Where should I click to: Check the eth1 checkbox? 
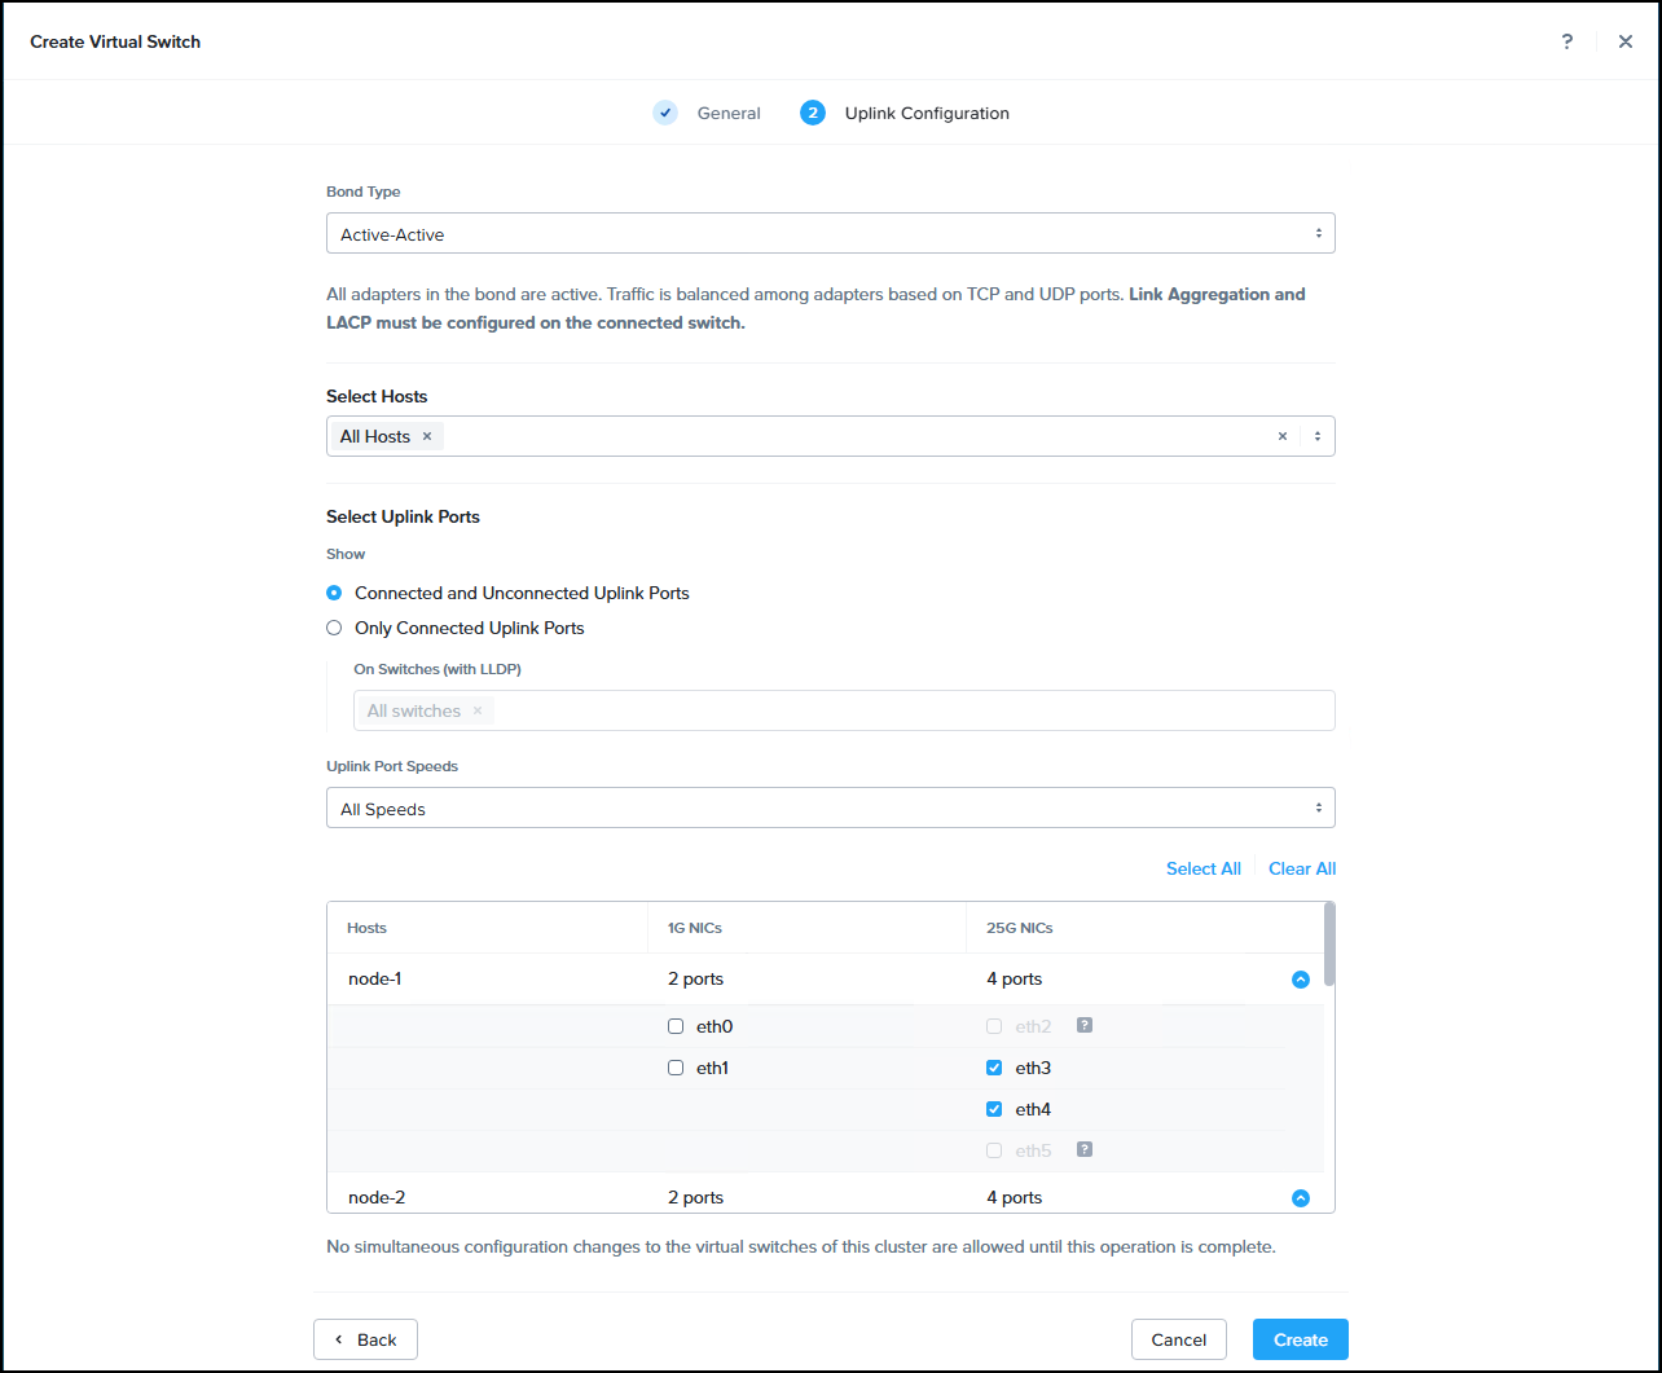tap(676, 1068)
